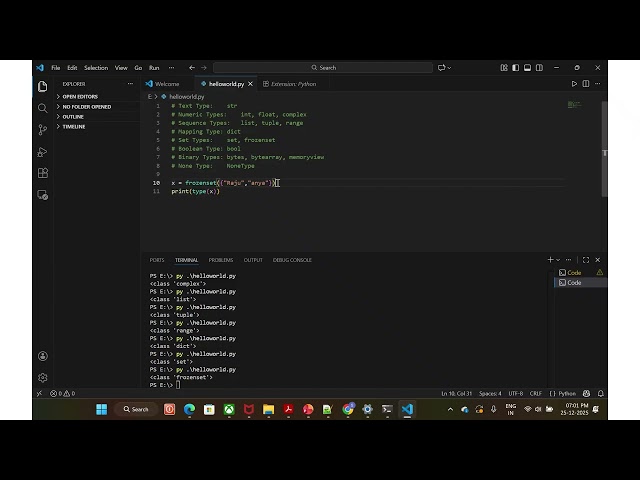Viewport: 640px width, 480px height.
Task: Create a new terminal with plus icon
Action: pos(550,260)
